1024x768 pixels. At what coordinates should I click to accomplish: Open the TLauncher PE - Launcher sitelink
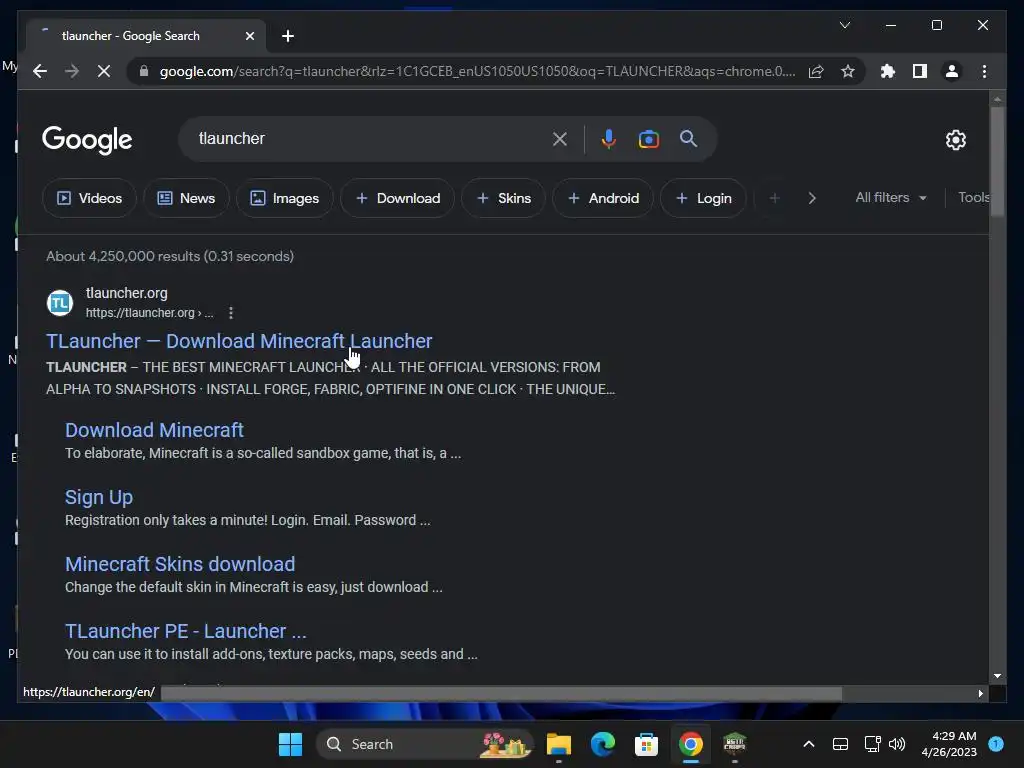pos(185,631)
